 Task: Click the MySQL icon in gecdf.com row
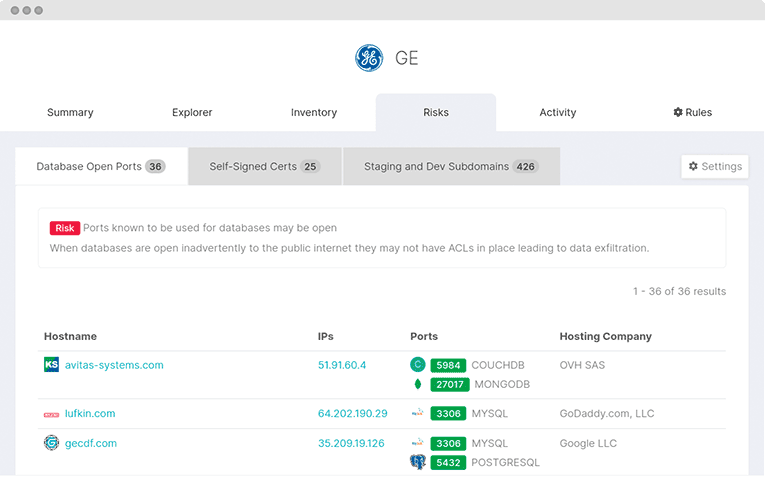click(418, 443)
